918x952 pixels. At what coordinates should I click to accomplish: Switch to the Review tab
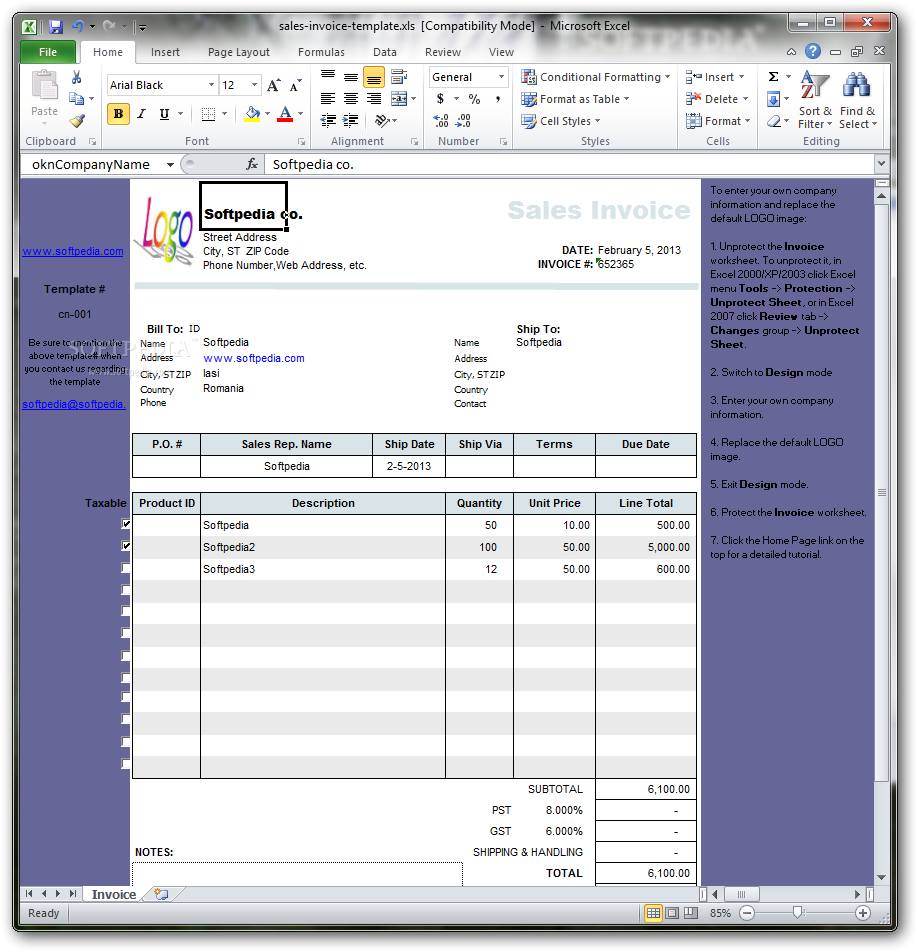pos(443,52)
